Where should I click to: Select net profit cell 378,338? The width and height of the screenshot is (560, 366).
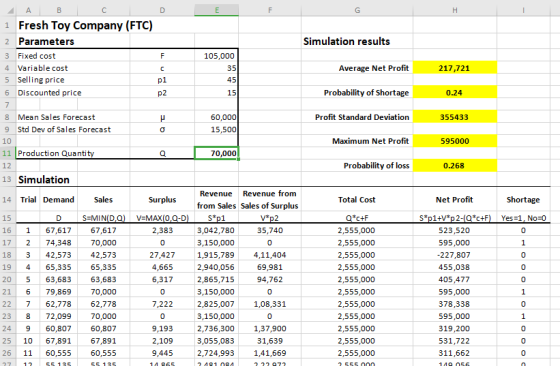tap(454, 304)
